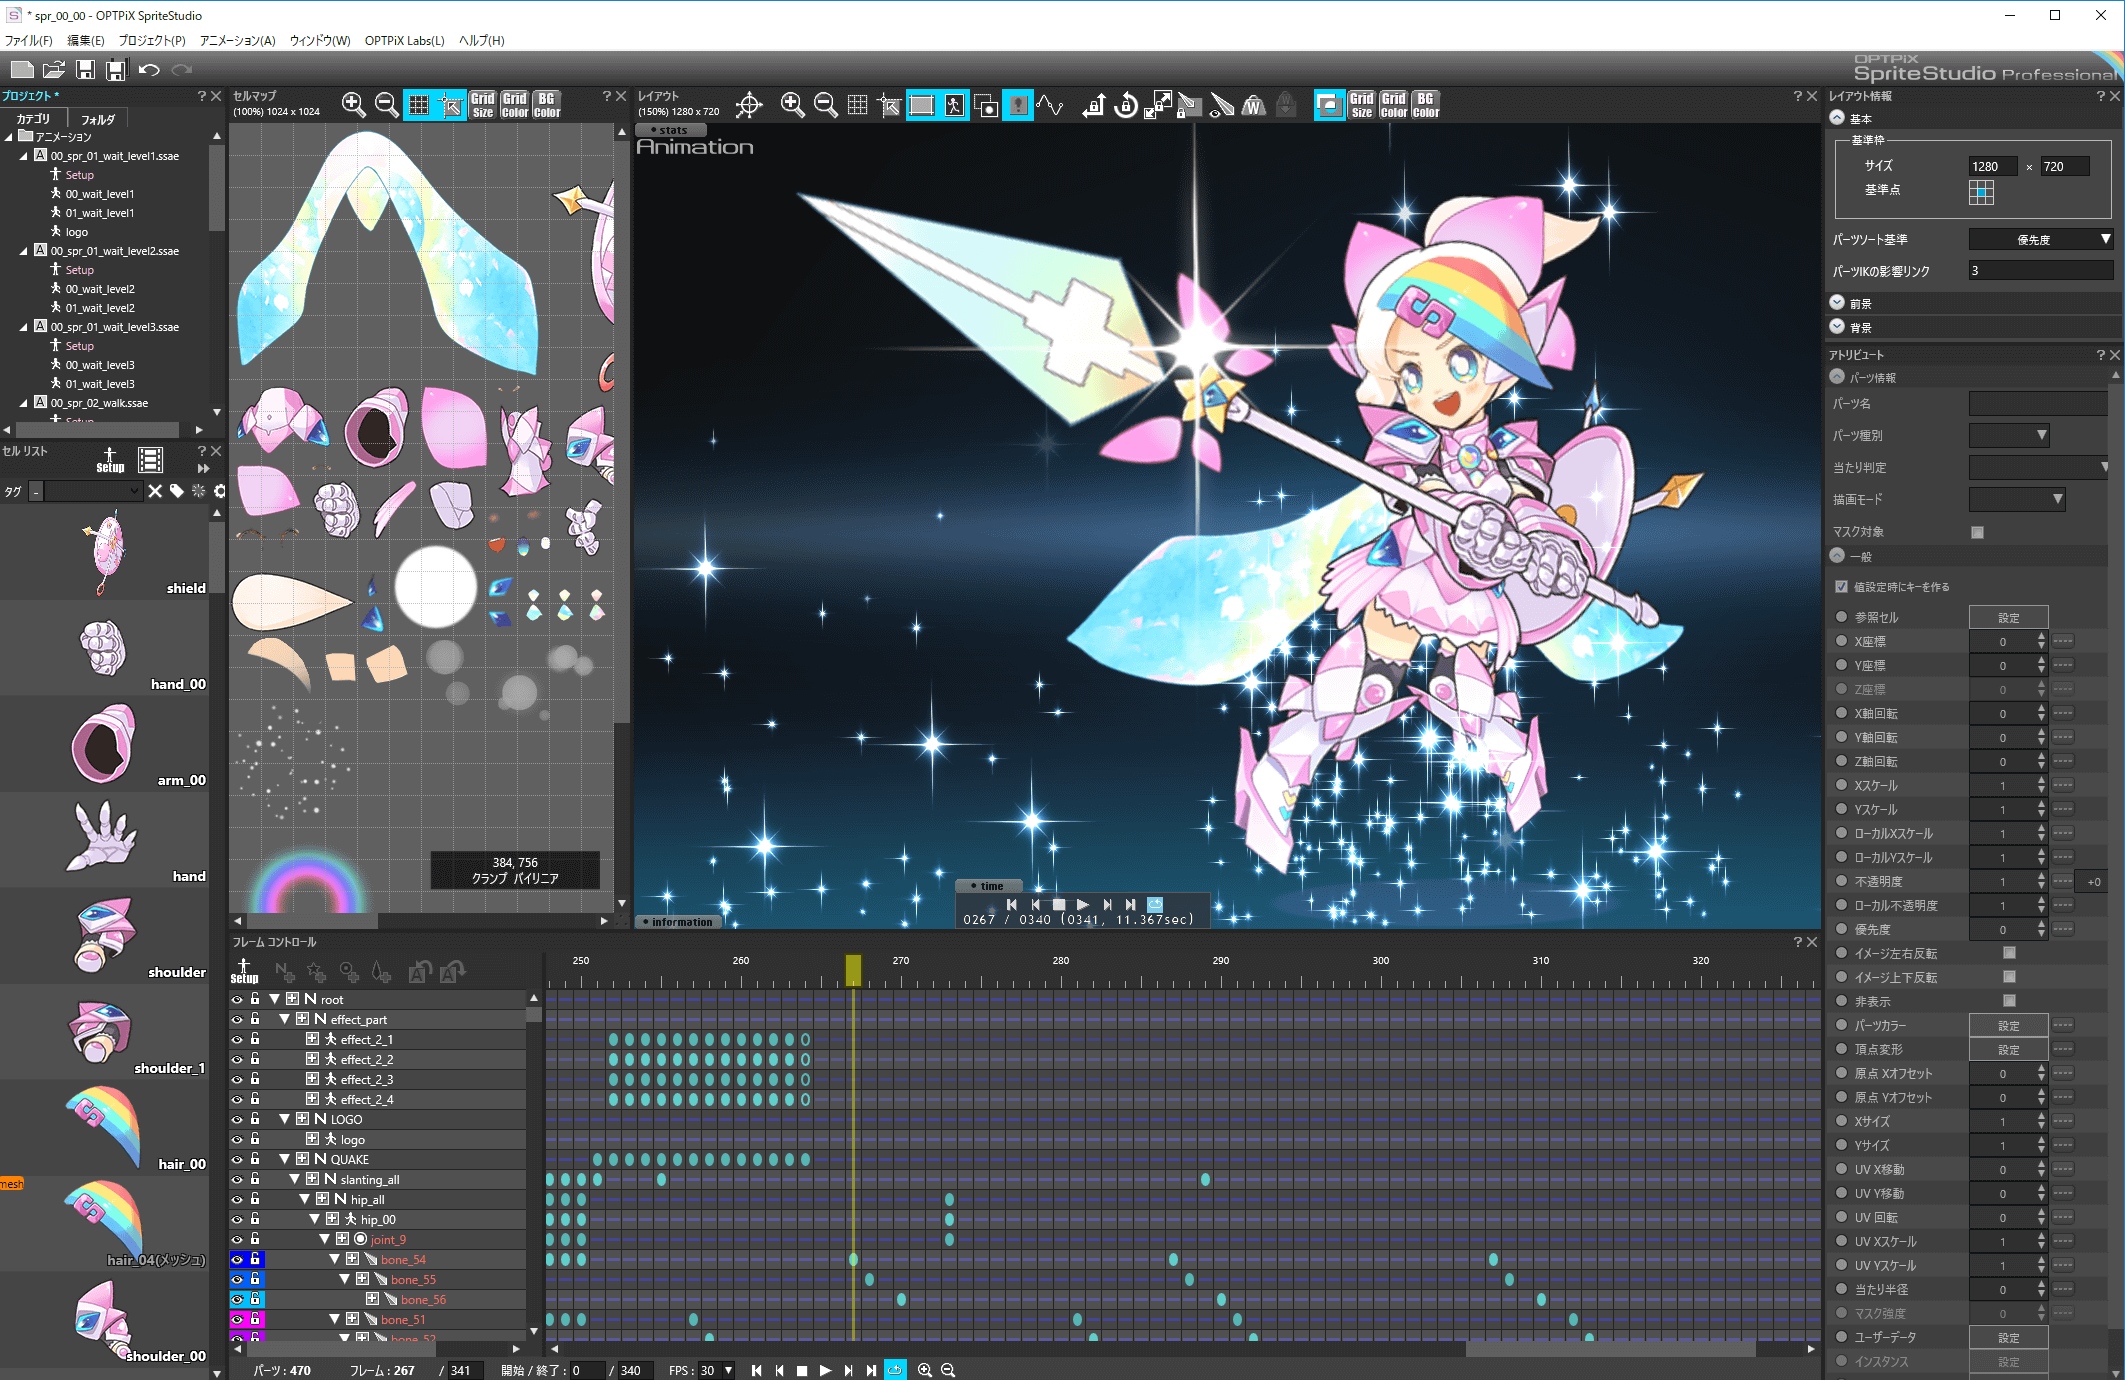
Task: Click the size width field 1280
Action: [1993, 166]
